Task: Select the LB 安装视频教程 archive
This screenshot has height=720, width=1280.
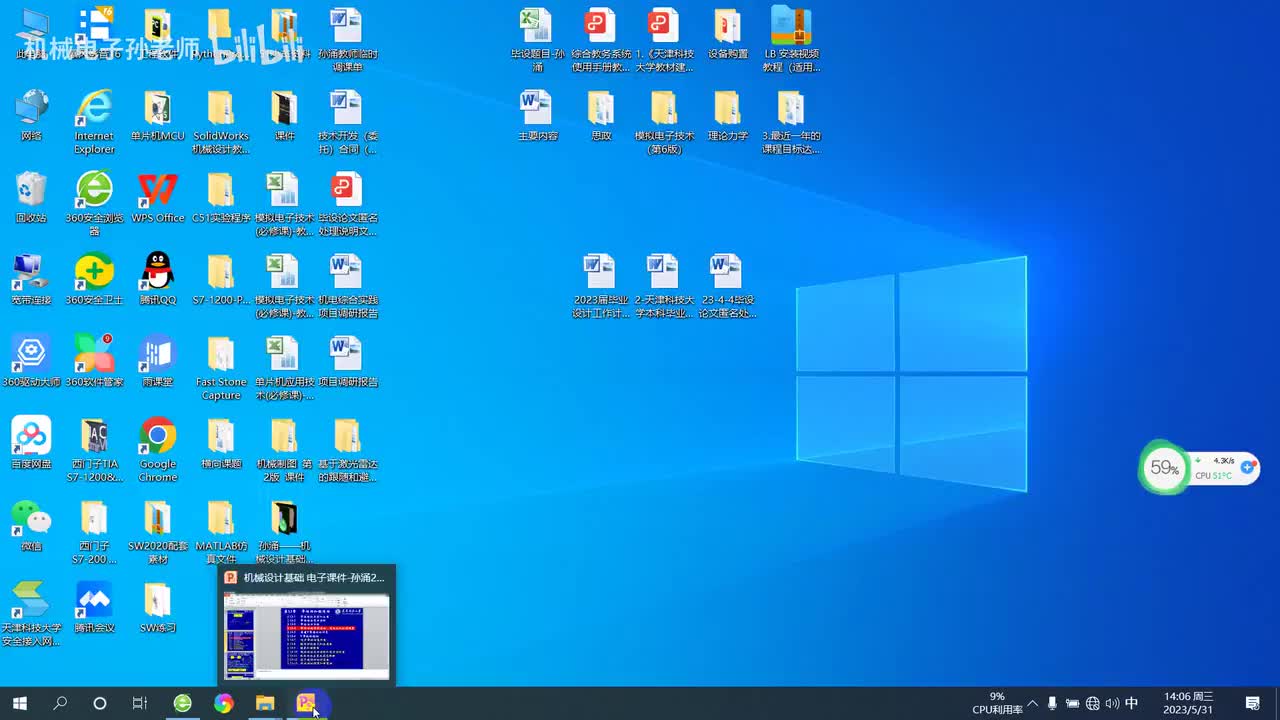Action: [x=791, y=40]
